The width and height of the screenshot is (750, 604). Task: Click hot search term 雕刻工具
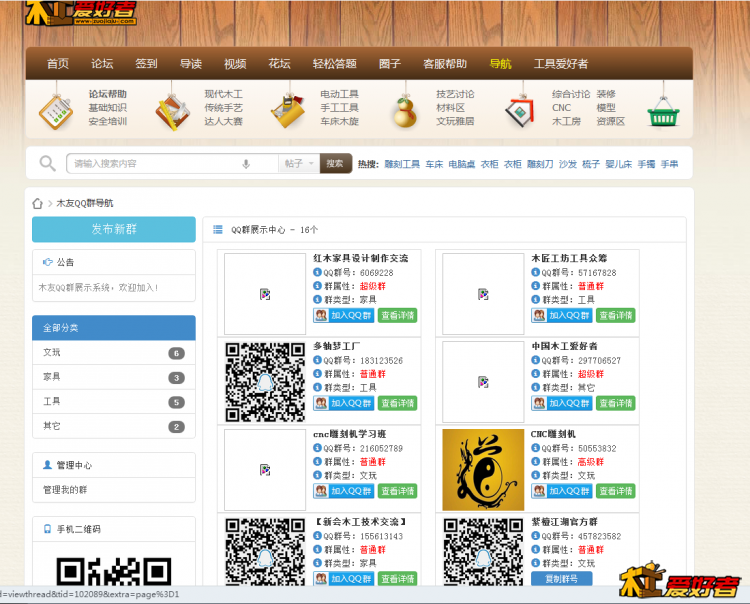pyautogui.click(x=402, y=164)
